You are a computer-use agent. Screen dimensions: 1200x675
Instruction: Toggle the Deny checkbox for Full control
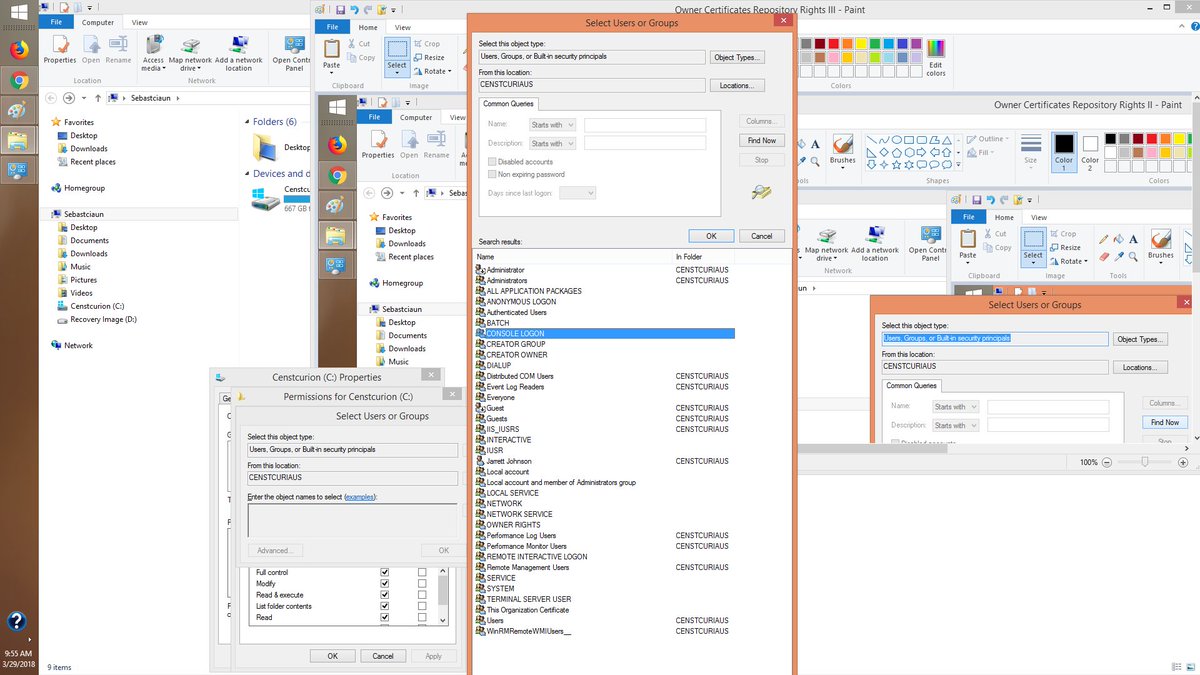tap(422, 573)
